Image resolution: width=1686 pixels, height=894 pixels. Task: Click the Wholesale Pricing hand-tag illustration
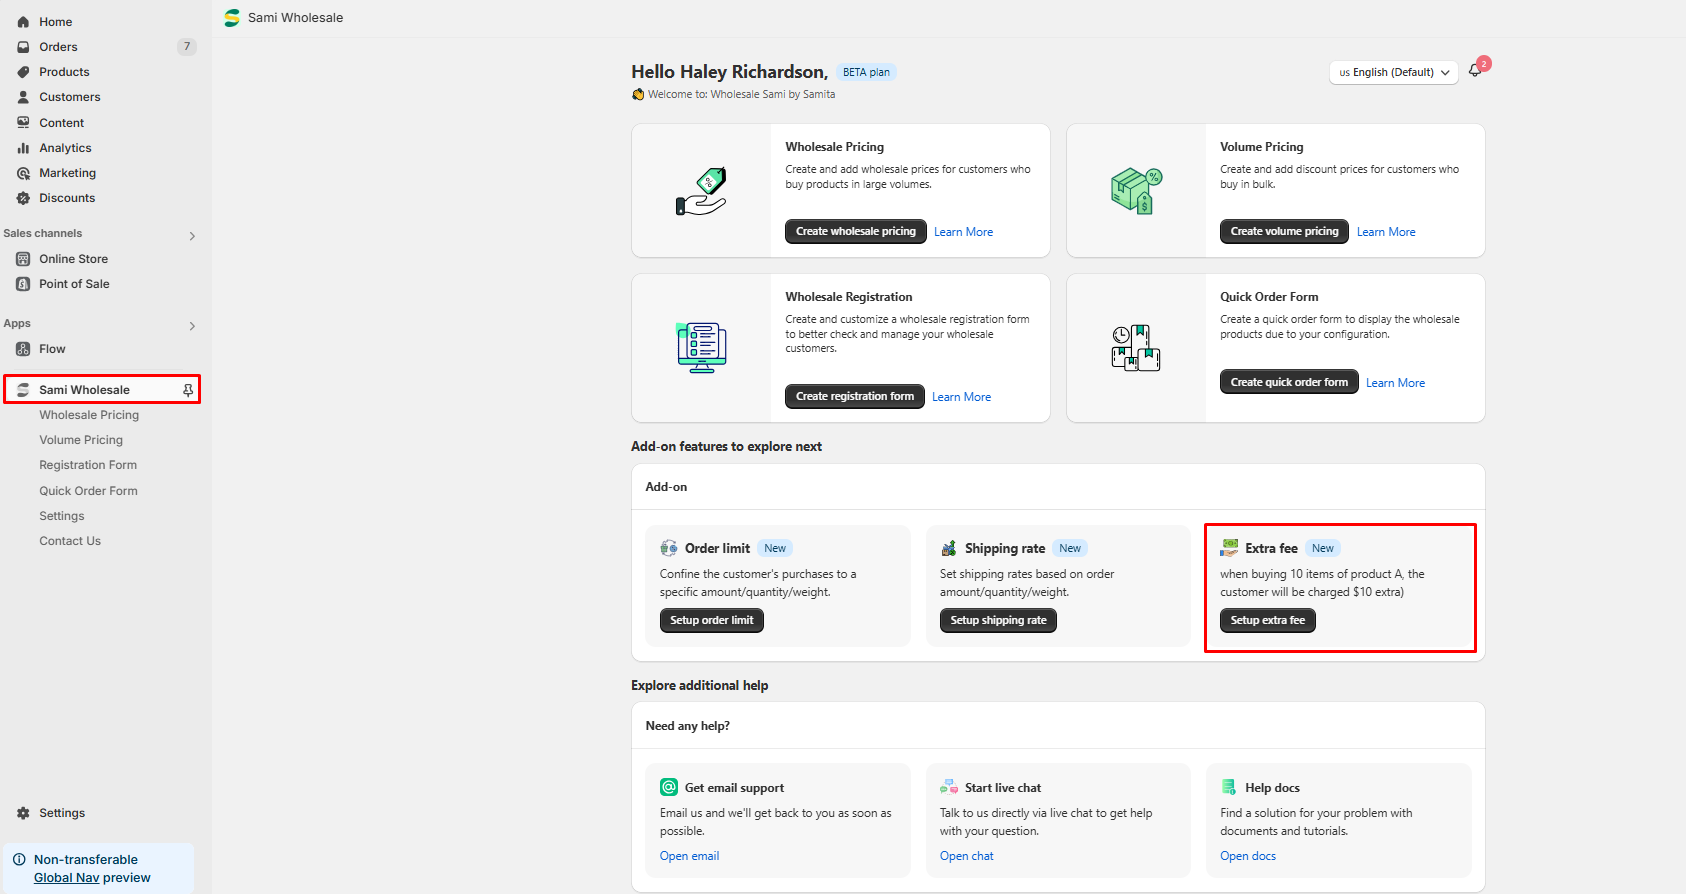(701, 191)
